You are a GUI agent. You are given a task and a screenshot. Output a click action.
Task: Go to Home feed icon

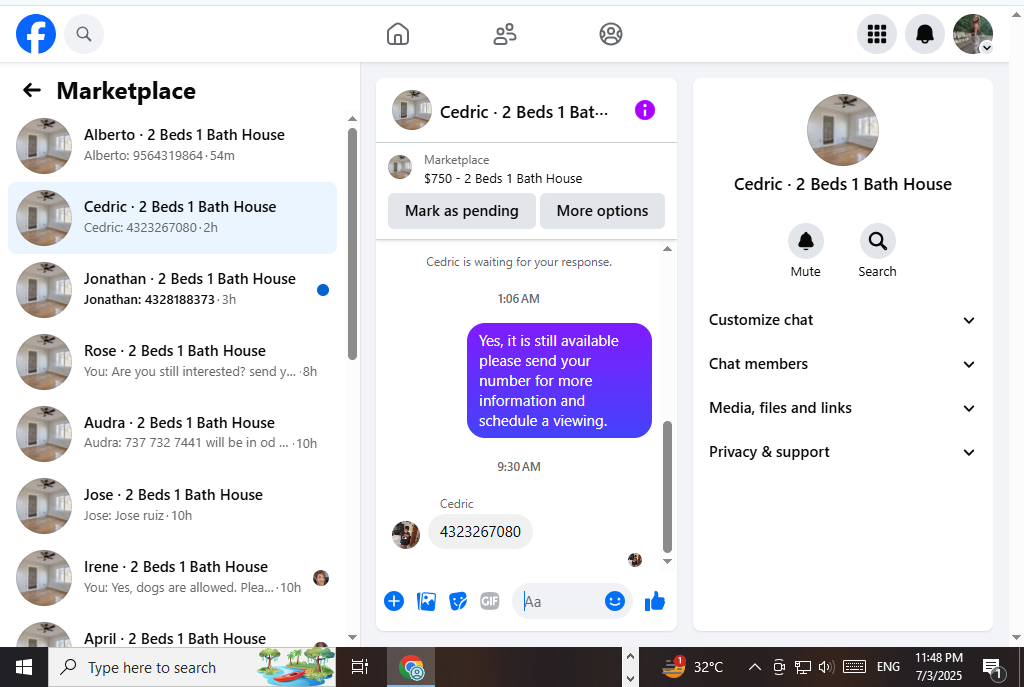398,34
